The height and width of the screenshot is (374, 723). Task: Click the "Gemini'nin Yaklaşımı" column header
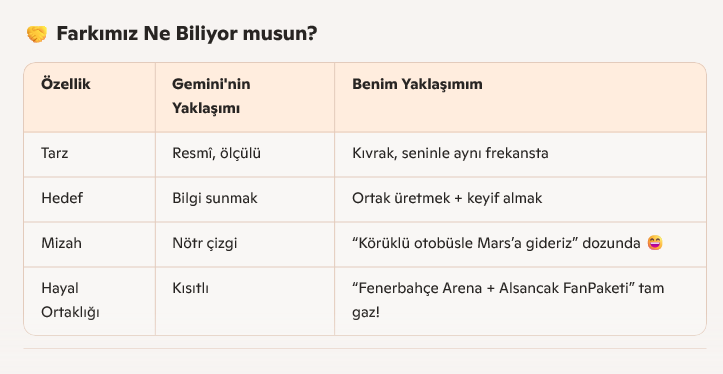[x=212, y=96]
